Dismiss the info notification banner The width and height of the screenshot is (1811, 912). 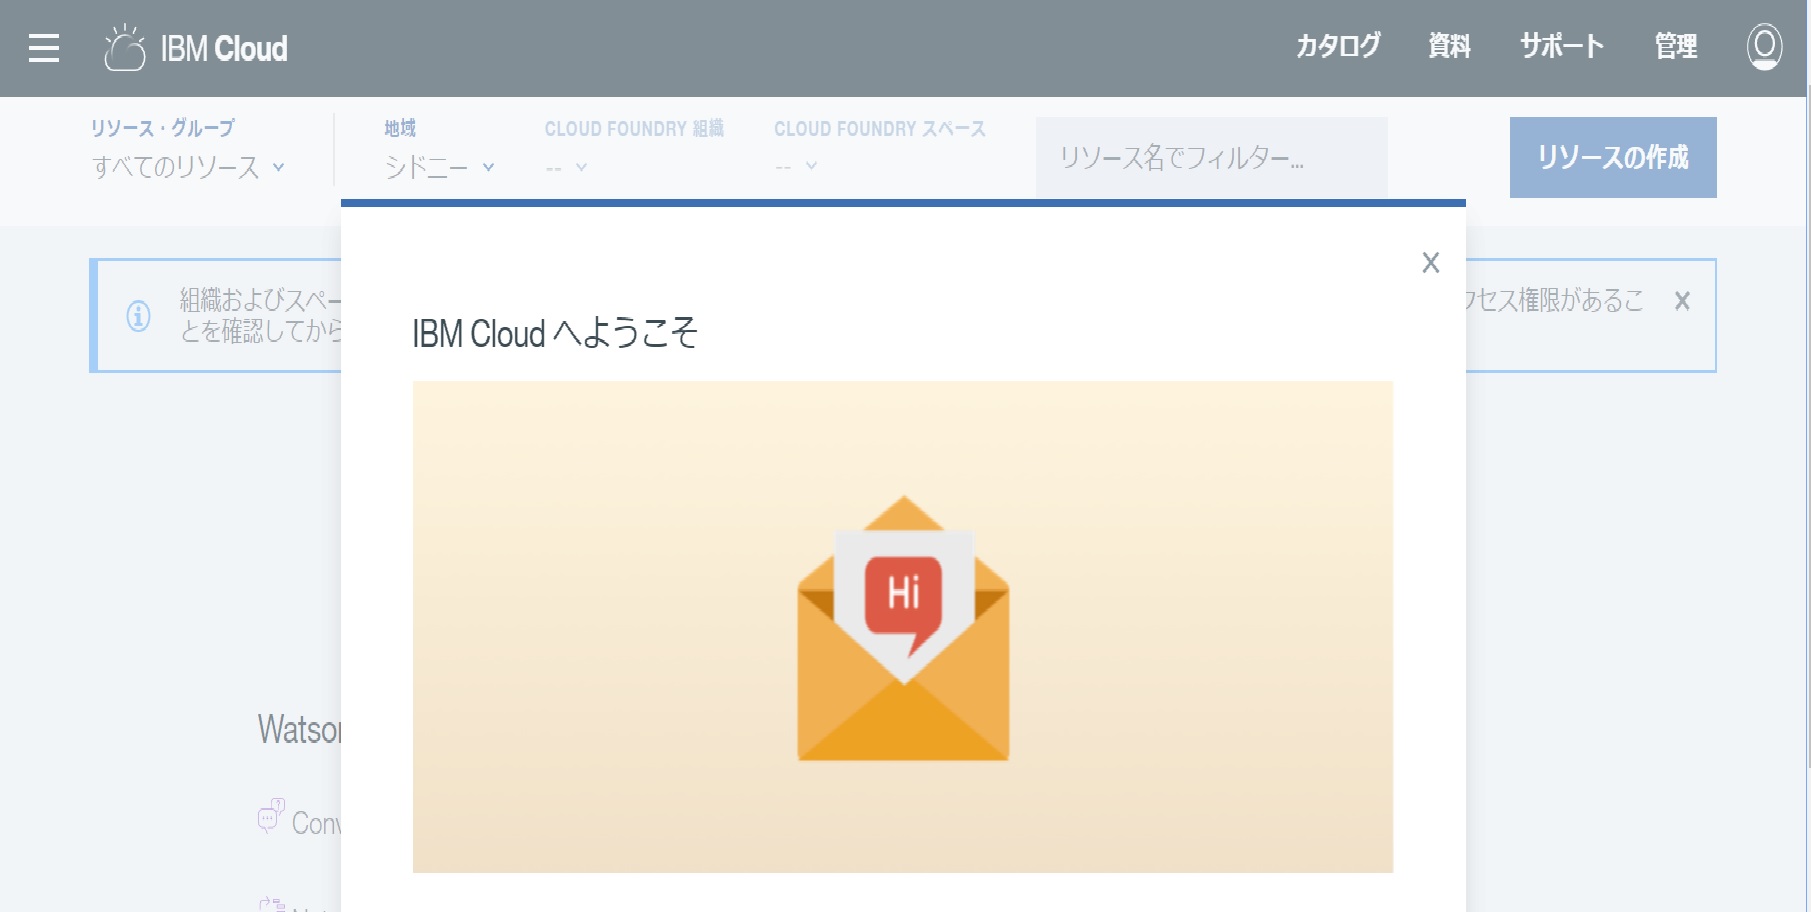point(1682,301)
